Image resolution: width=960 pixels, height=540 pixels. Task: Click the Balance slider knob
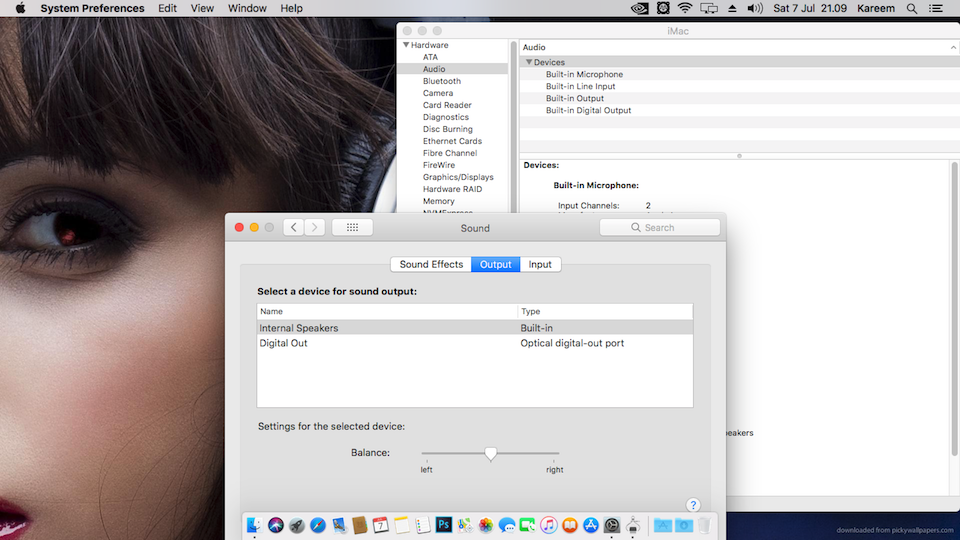coord(490,453)
